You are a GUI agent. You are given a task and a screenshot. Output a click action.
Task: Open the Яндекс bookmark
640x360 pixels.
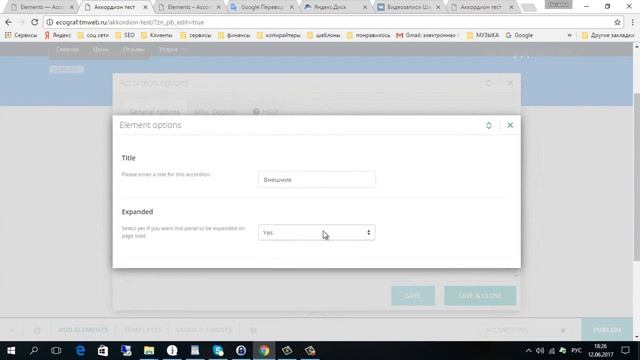(58, 35)
